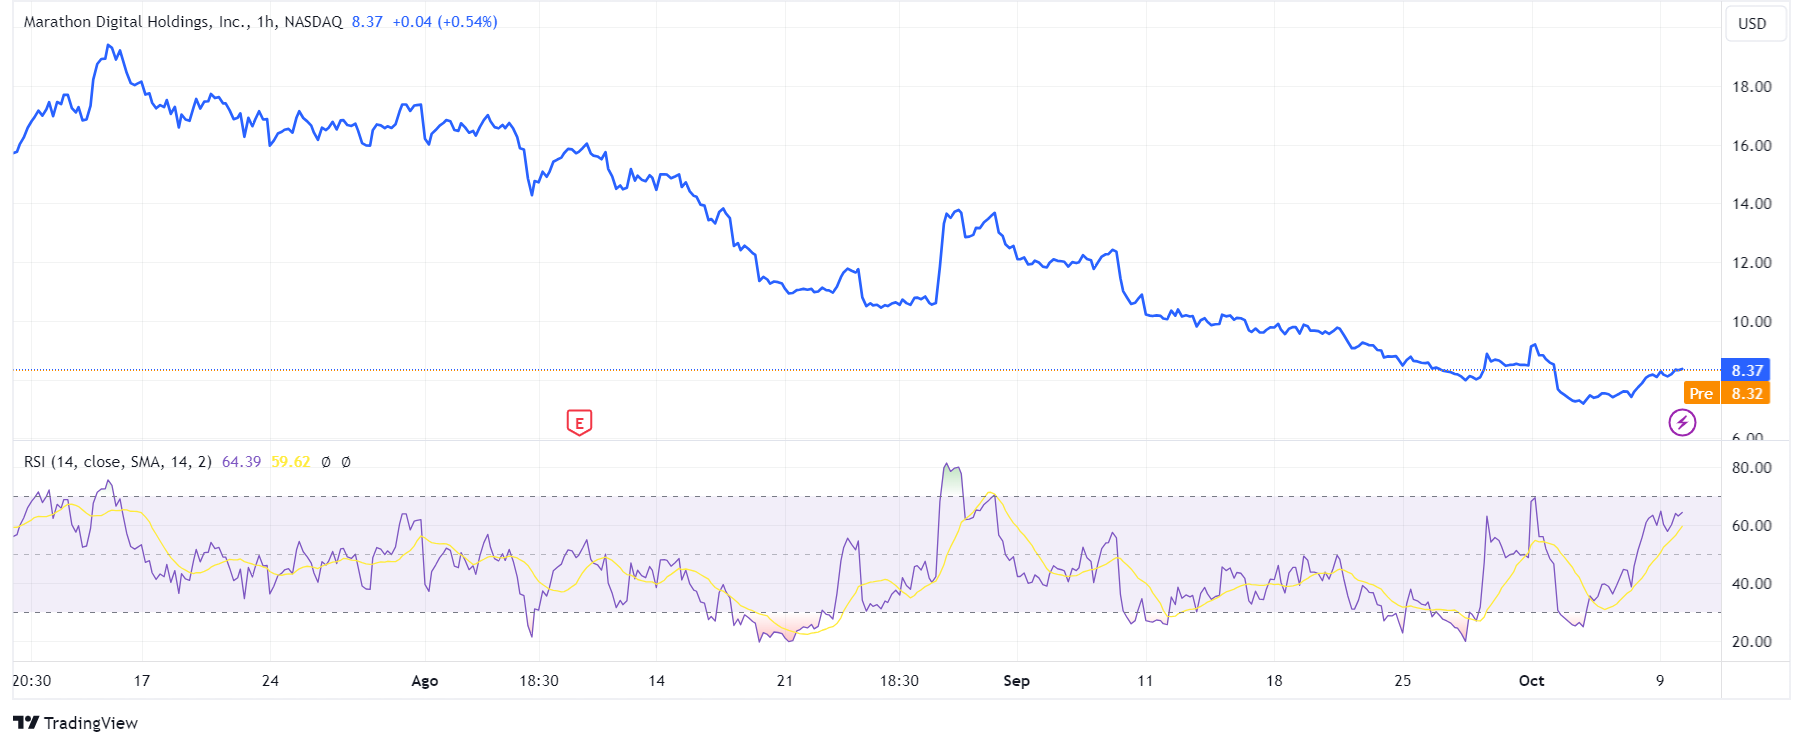Click the 12.00 price axis label

pyautogui.click(x=1751, y=263)
